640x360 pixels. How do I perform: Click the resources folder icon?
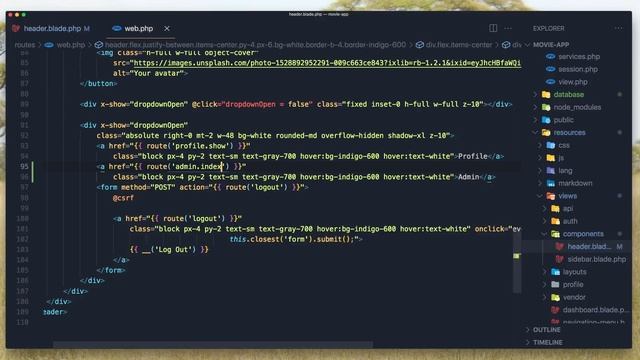tap(546, 133)
